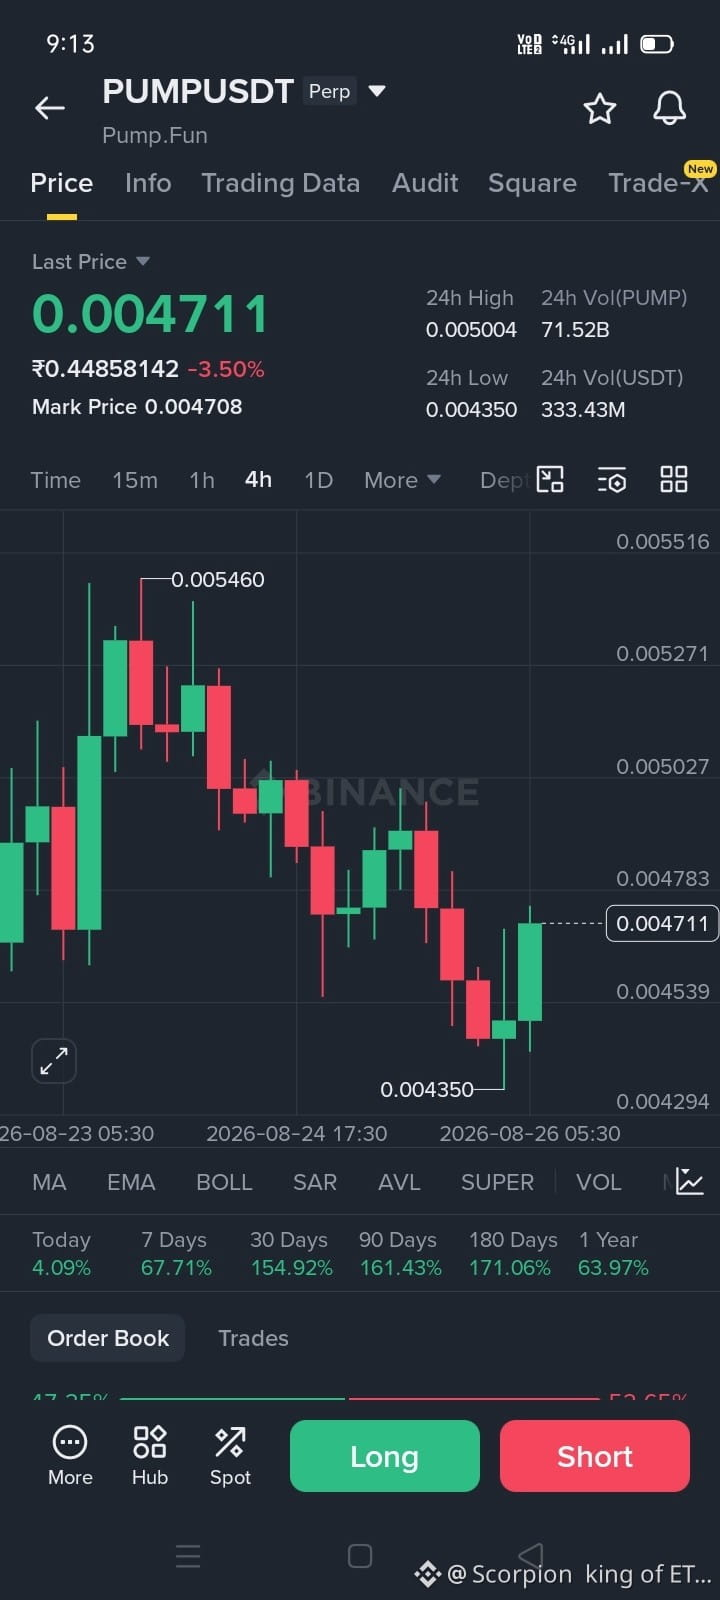The height and width of the screenshot is (1600, 720).
Task: Open the More menu icon at bottom
Action: click(70, 1455)
